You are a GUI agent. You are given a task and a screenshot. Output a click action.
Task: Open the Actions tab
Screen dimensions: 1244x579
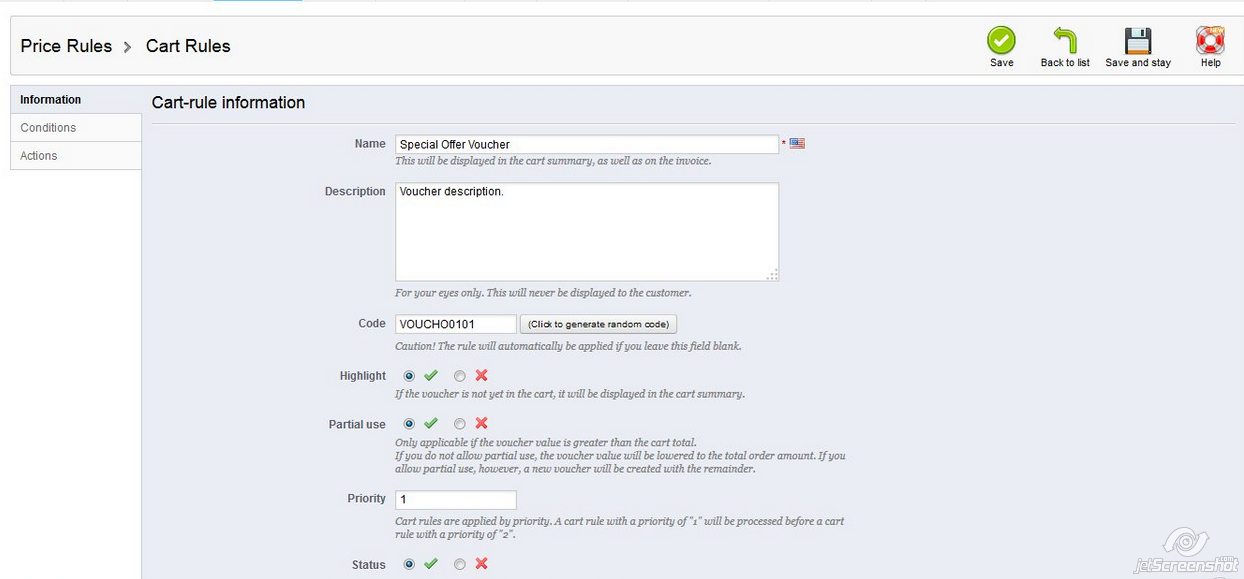[x=76, y=155]
